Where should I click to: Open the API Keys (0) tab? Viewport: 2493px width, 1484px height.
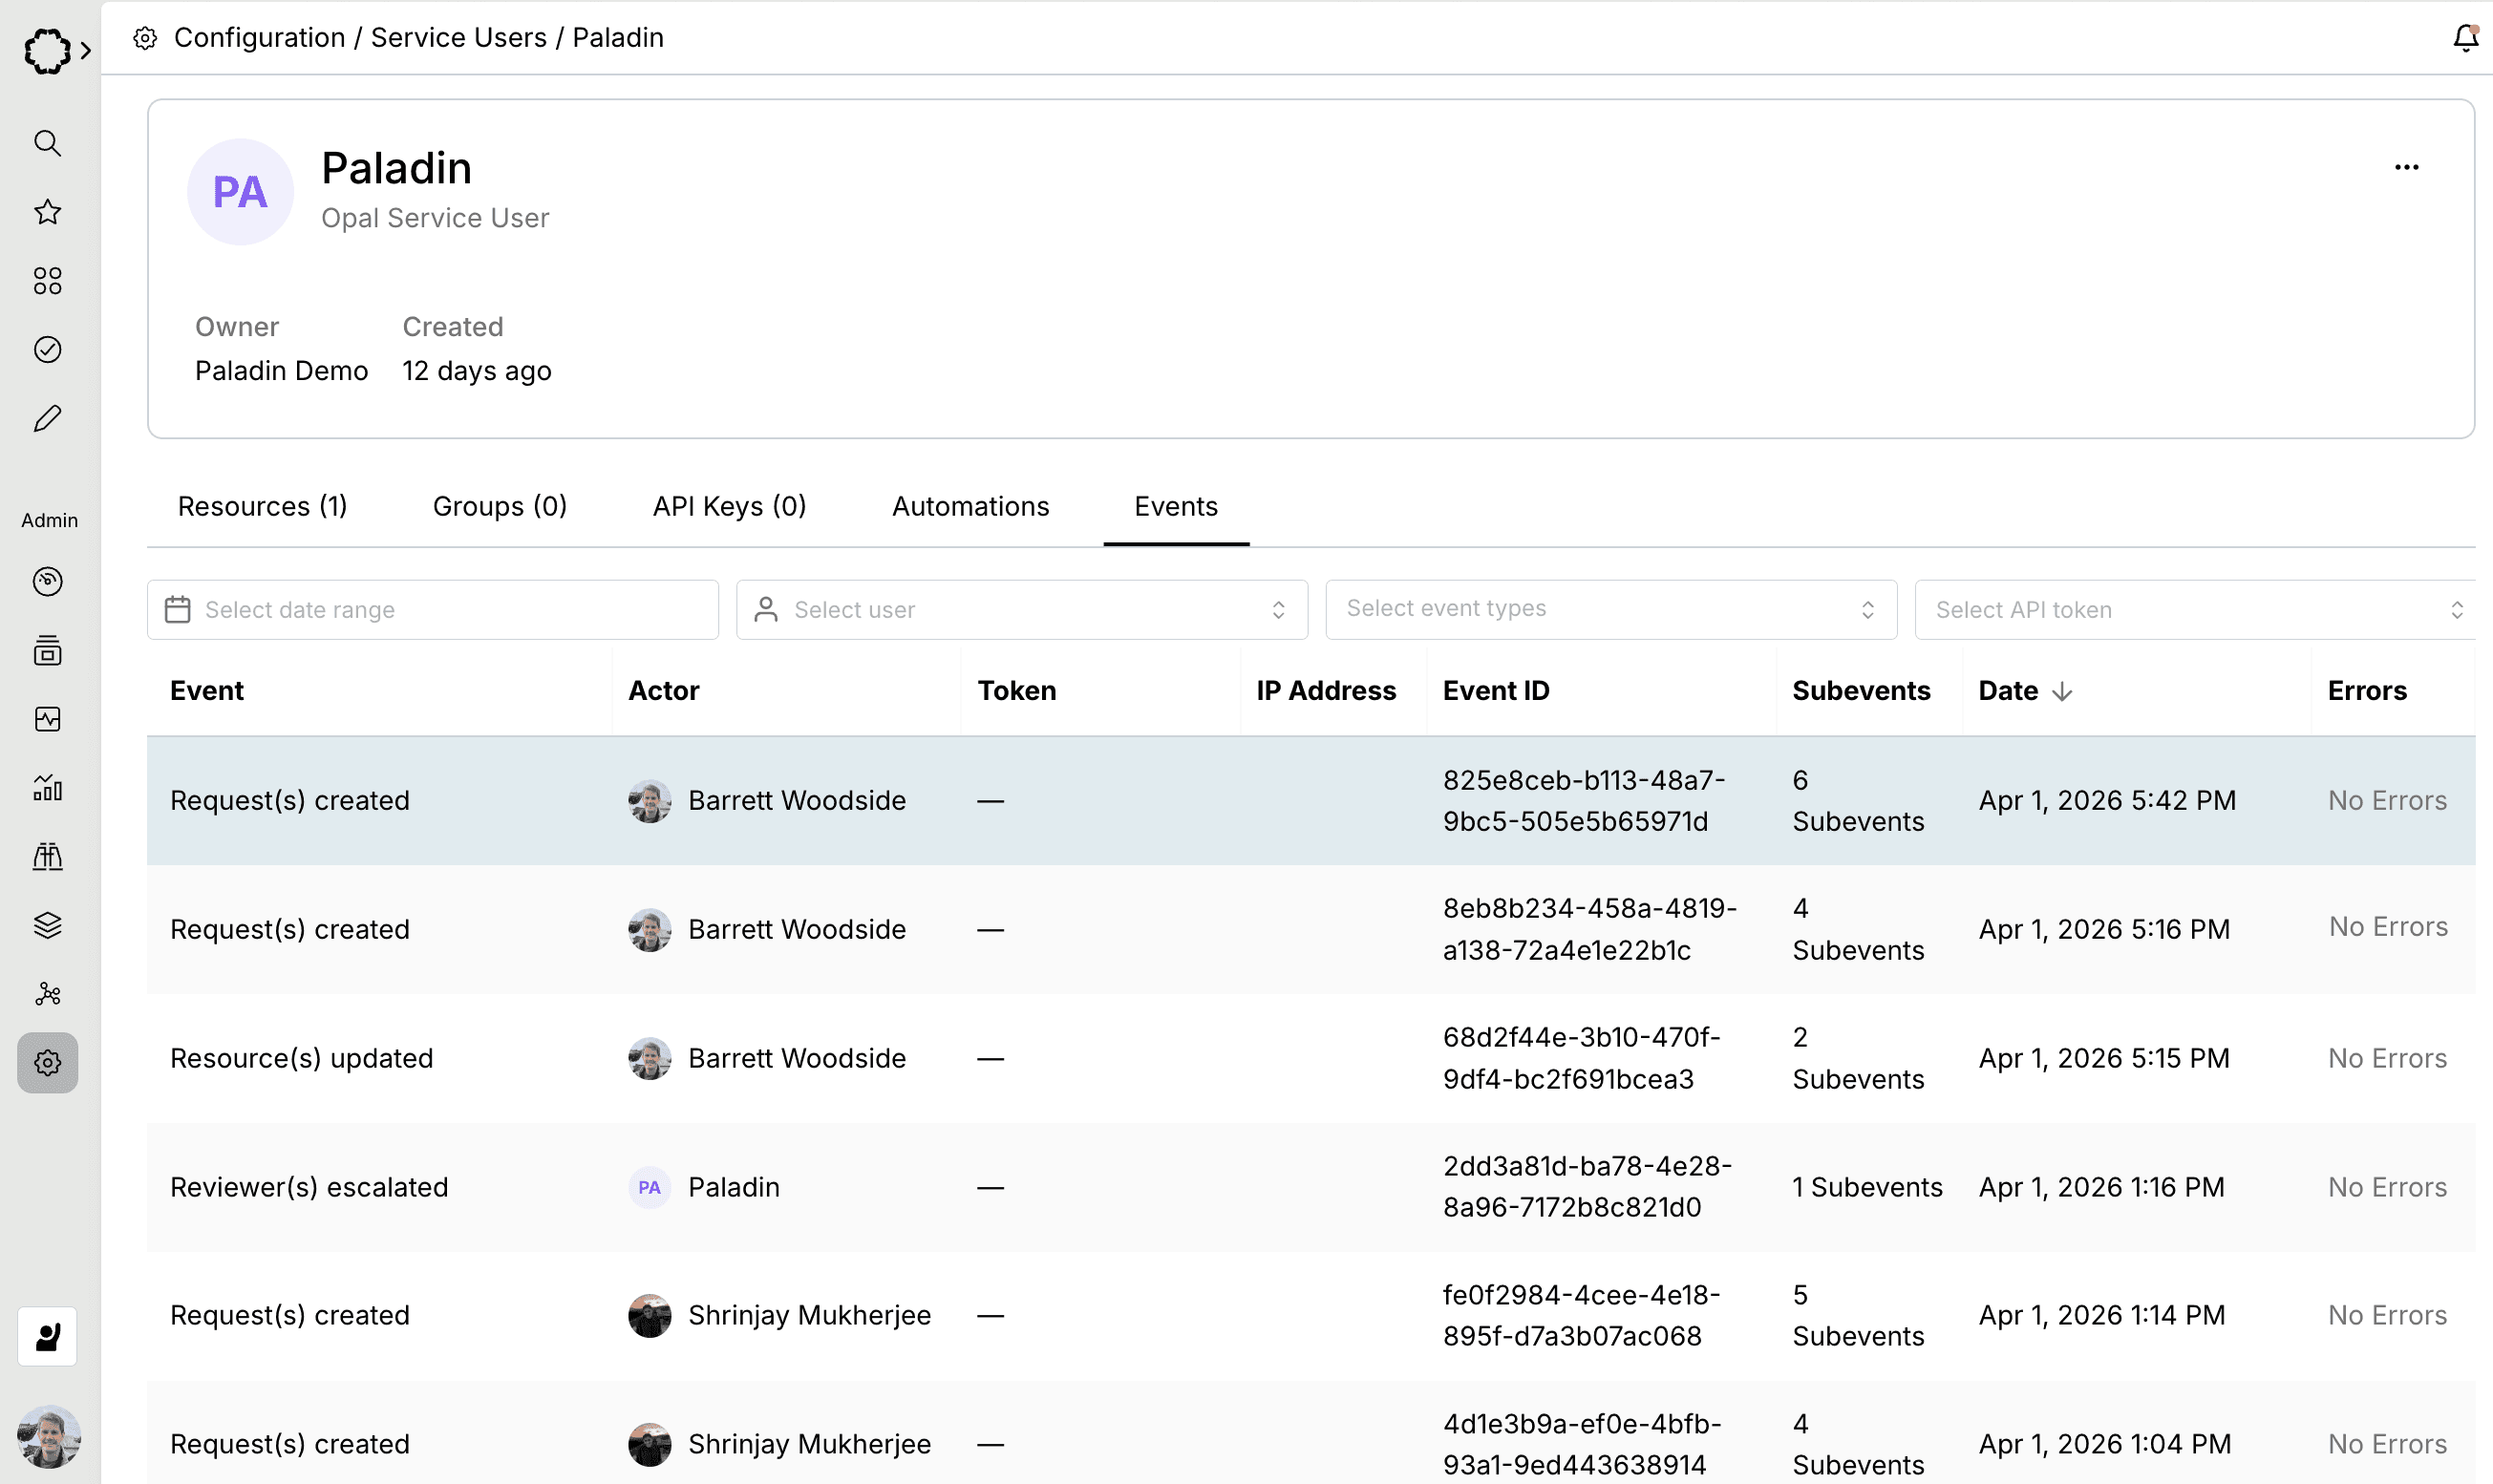[x=729, y=506]
